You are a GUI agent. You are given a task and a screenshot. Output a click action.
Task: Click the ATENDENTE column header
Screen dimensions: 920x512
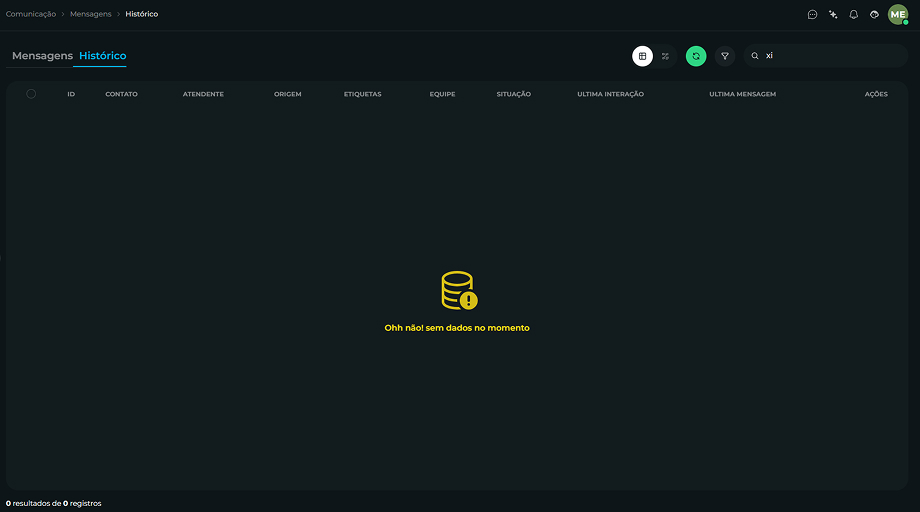(203, 94)
